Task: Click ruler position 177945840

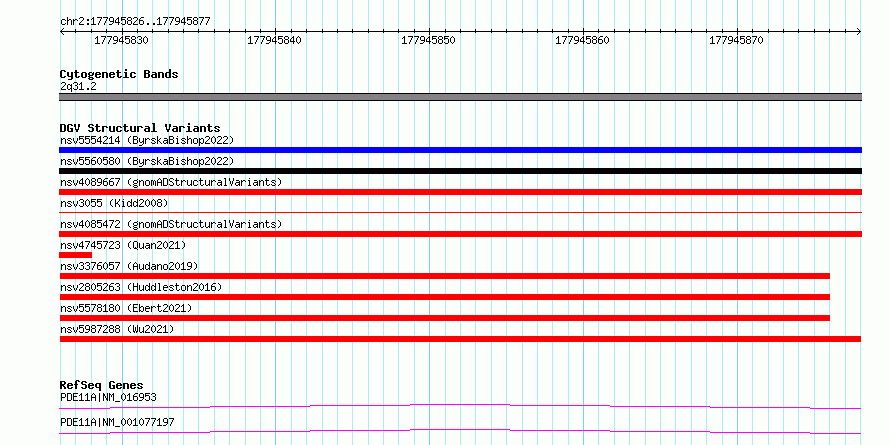Action: (x=275, y=40)
